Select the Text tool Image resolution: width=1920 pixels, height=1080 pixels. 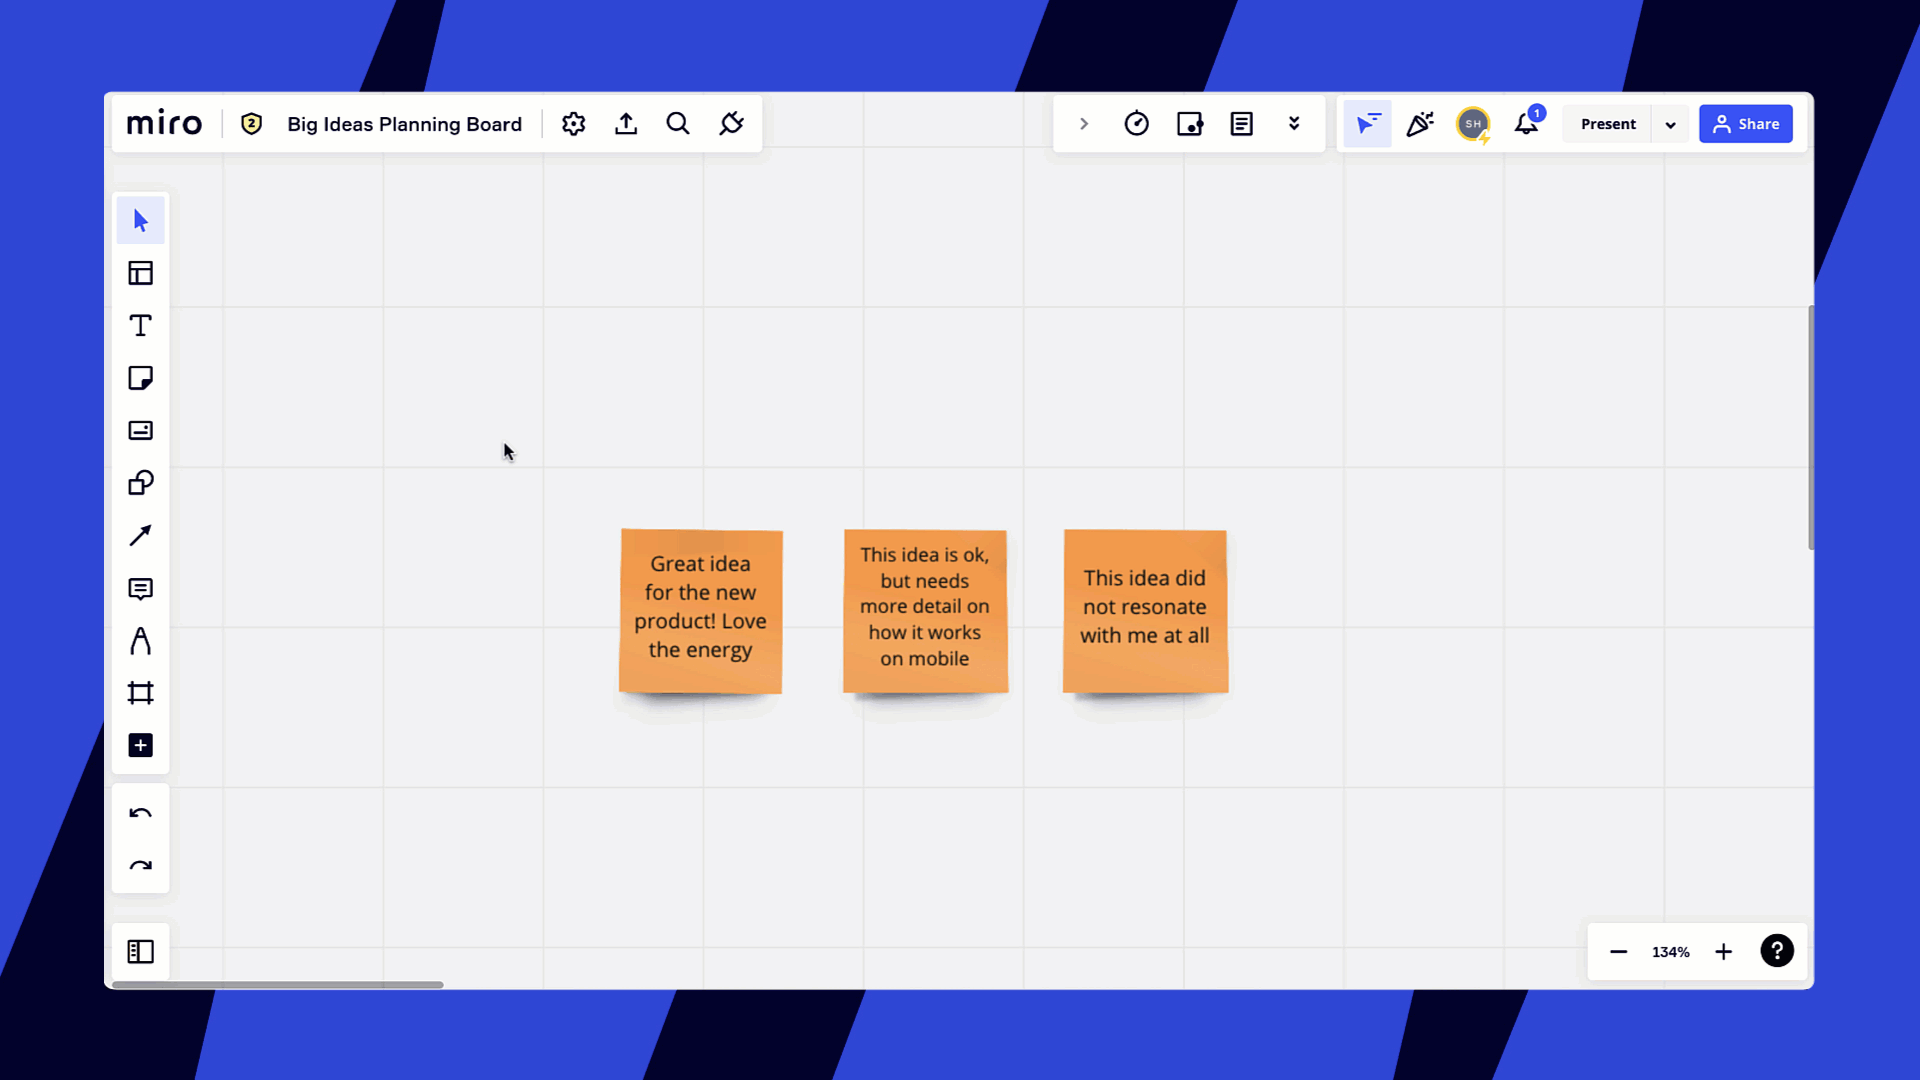(140, 326)
